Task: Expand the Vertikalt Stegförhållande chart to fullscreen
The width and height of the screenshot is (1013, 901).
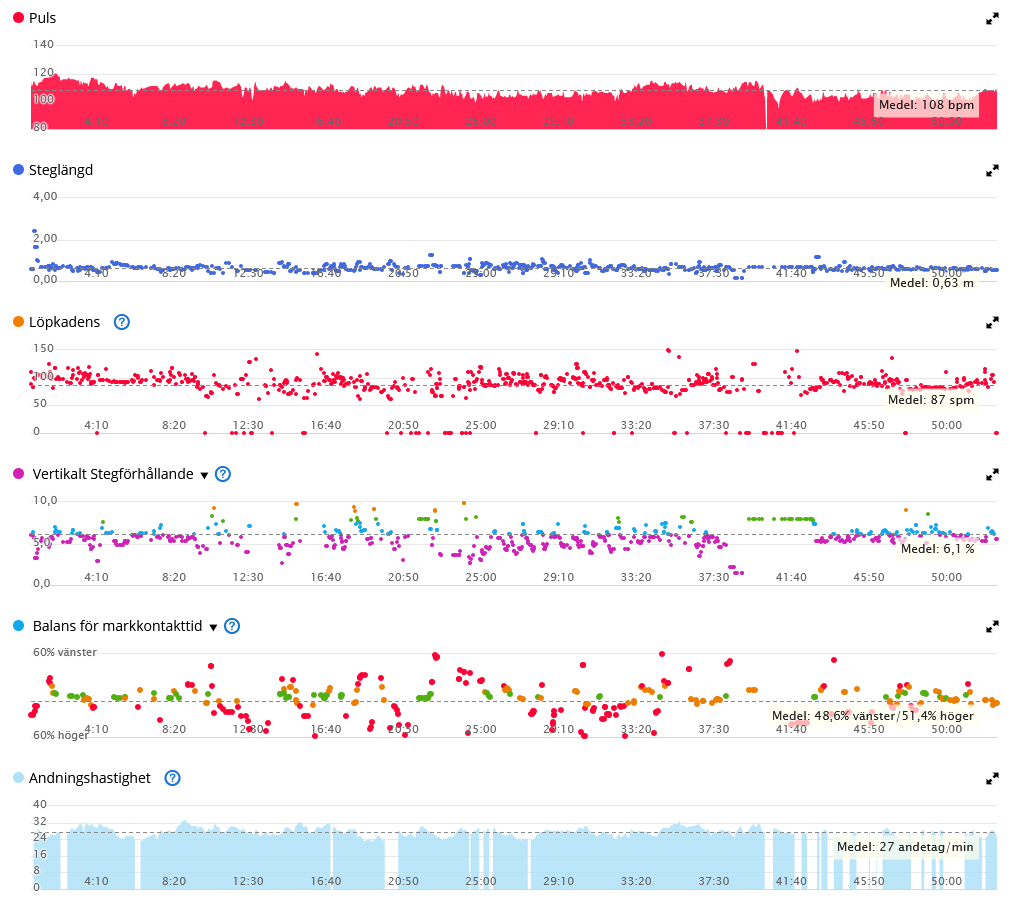Action: [x=992, y=475]
